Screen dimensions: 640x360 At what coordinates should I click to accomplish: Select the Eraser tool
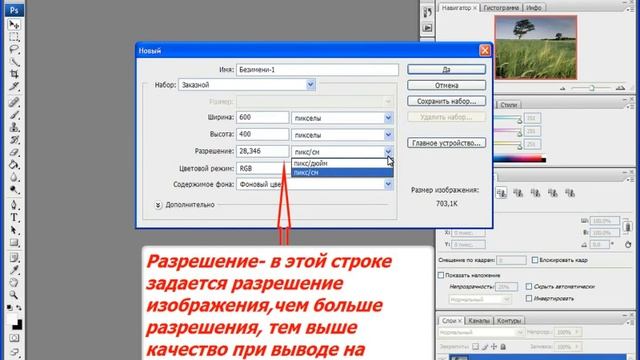14,153
